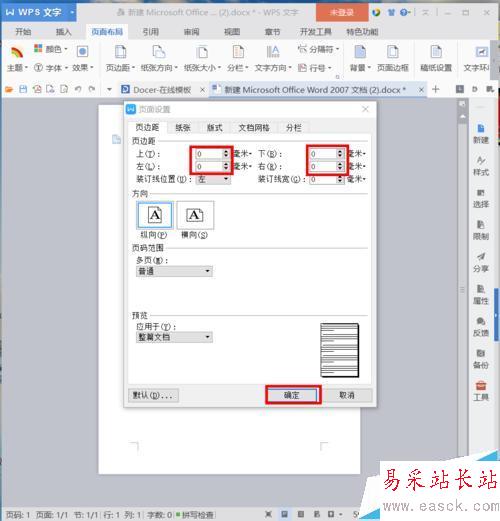Switch to 分栏 tab in dialog

point(293,128)
